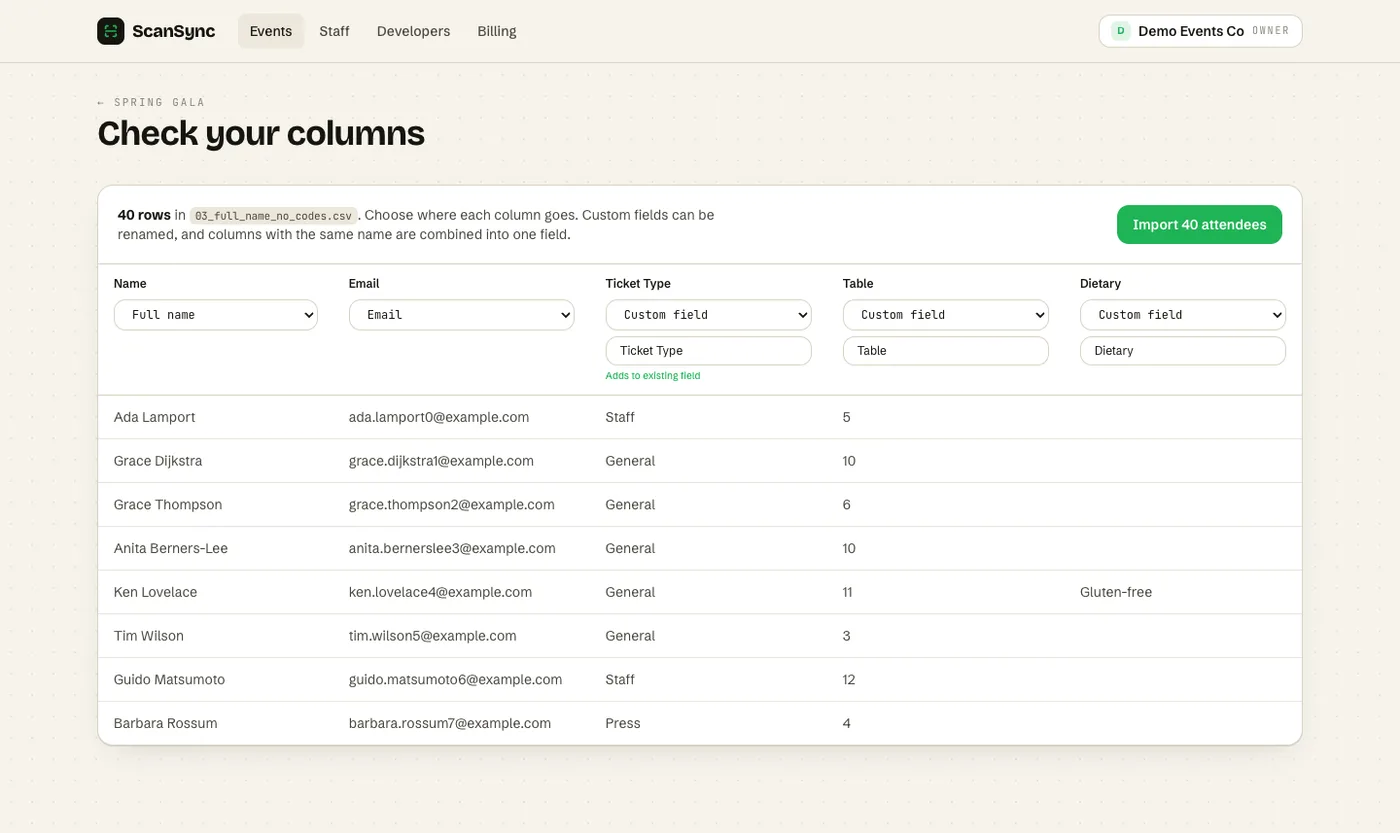
Task: Open the Ticket Type column mapping dropdown
Action: click(x=708, y=315)
